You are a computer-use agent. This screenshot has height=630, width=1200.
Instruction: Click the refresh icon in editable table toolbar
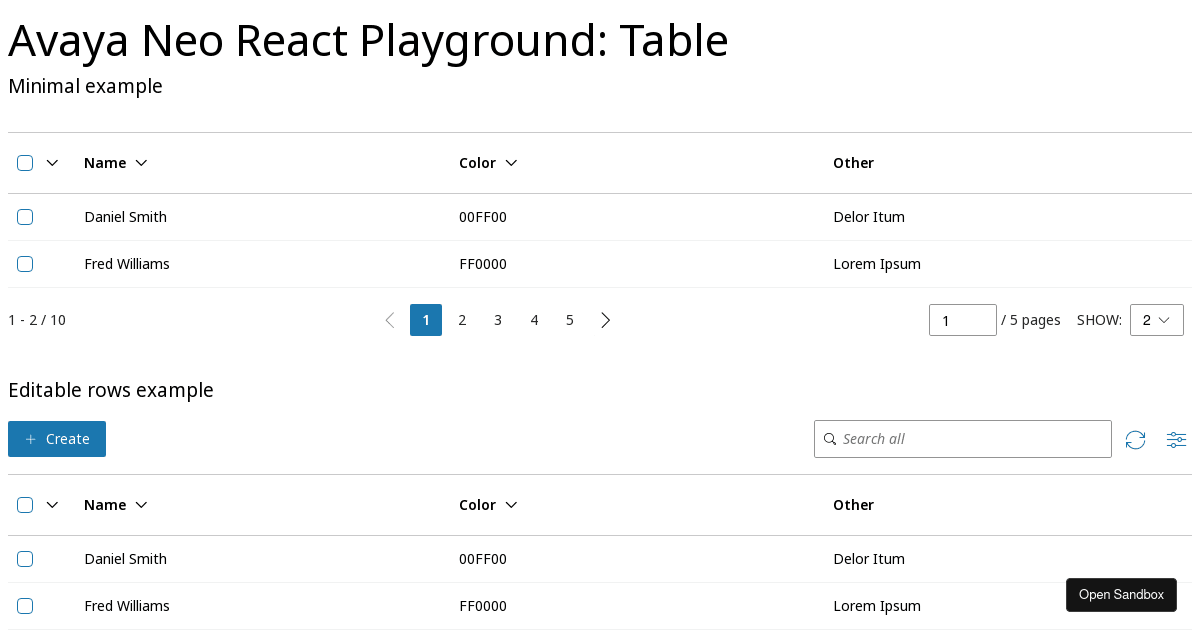[x=1135, y=440]
